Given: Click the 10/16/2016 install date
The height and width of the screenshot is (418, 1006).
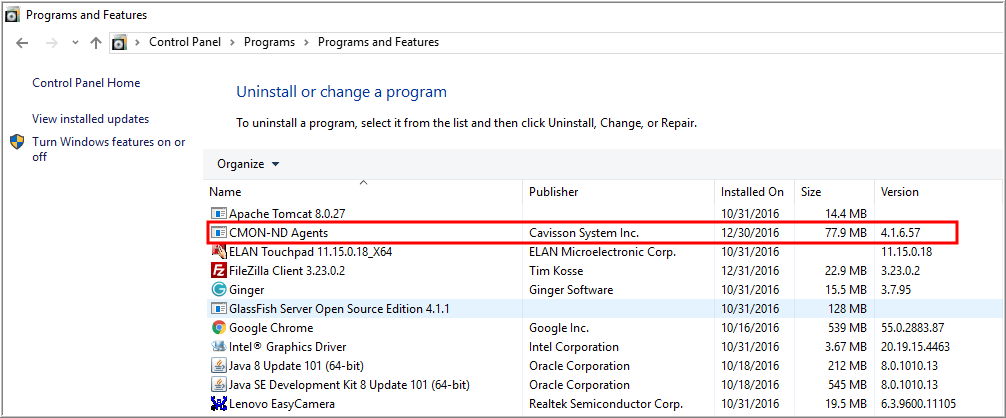Looking at the screenshot, I should click(x=749, y=328).
